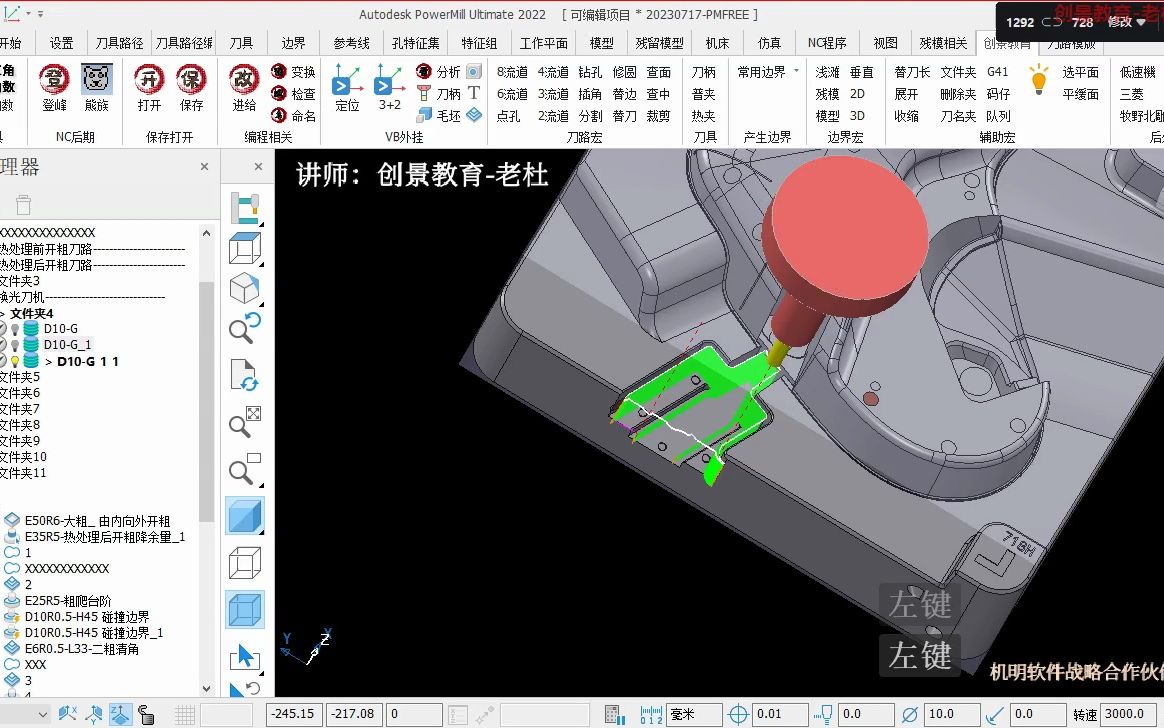This screenshot has height=728, width=1164.
Task: Click the 替刀长 helper macro
Action: point(912,72)
